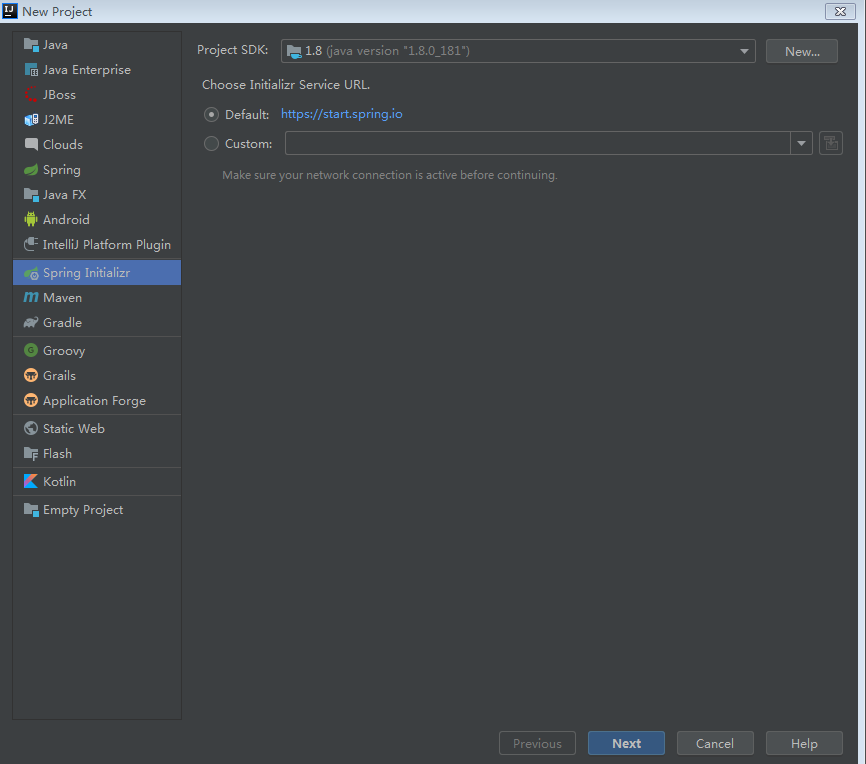866x764 pixels.
Task: Click the Application Forge icon
Action: click(x=31, y=401)
